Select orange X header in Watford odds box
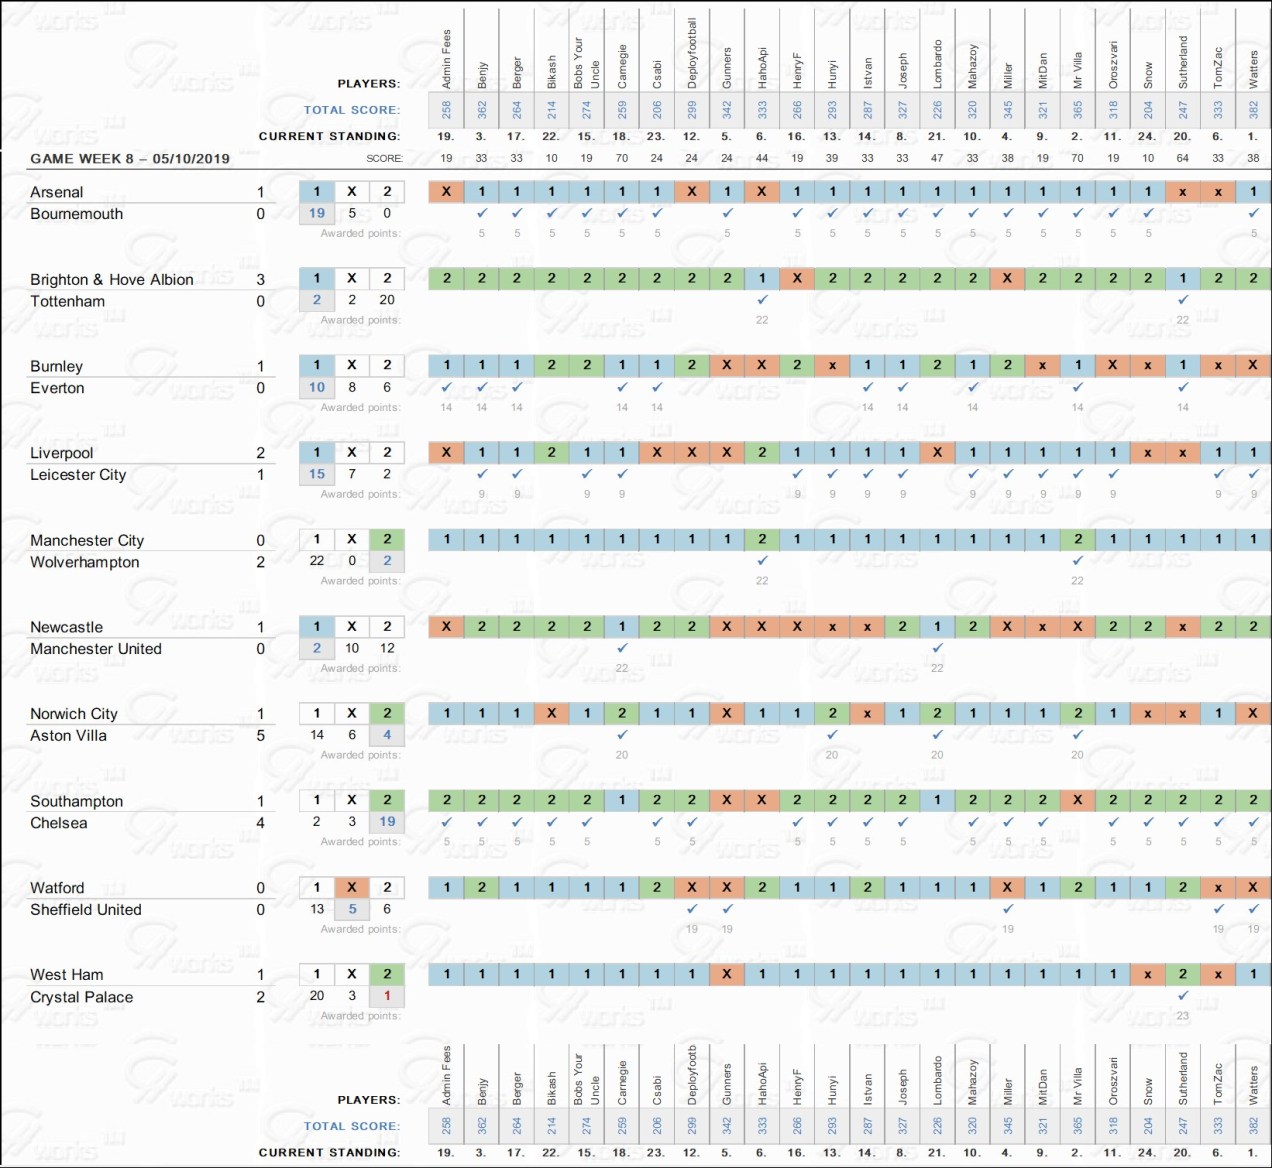The height and width of the screenshot is (1168, 1272). pos(352,887)
